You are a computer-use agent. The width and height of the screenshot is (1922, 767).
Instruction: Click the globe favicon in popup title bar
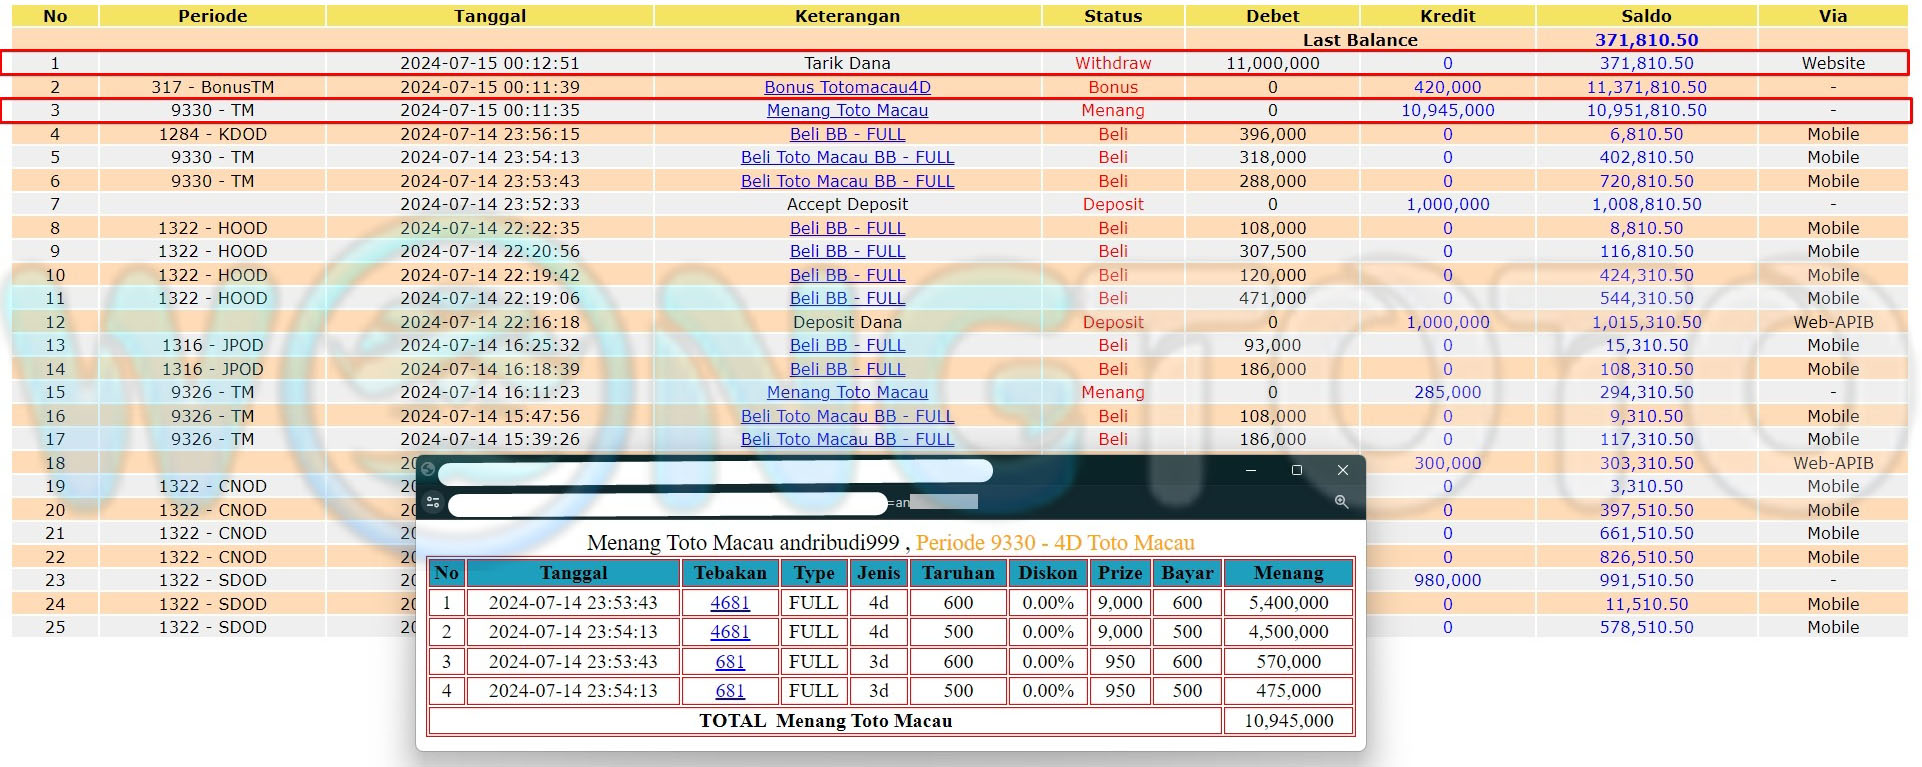point(428,470)
